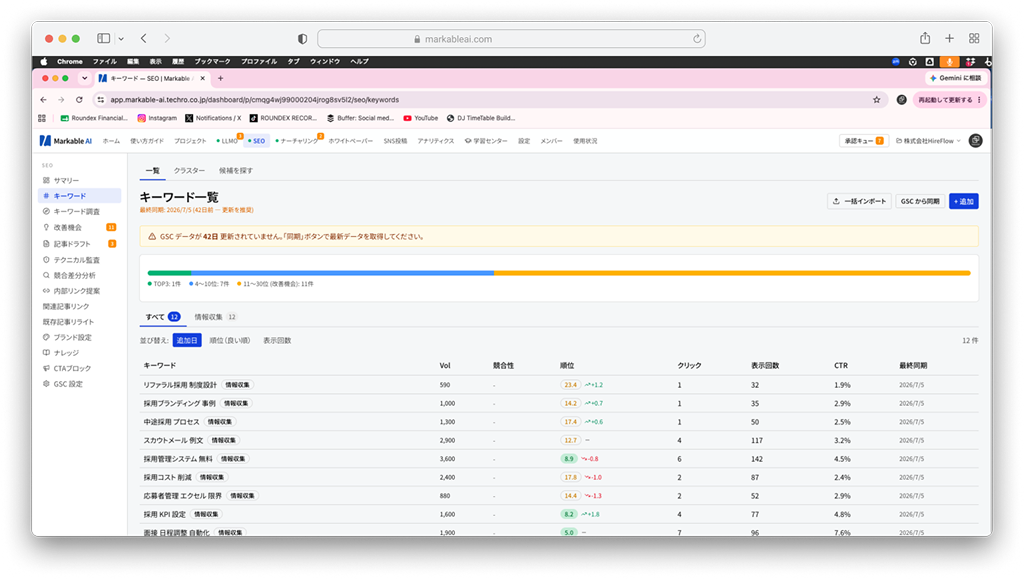This screenshot has width=1024, height=579.
Task: Click green segment of ranking distribution bar
Action: click(169, 273)
